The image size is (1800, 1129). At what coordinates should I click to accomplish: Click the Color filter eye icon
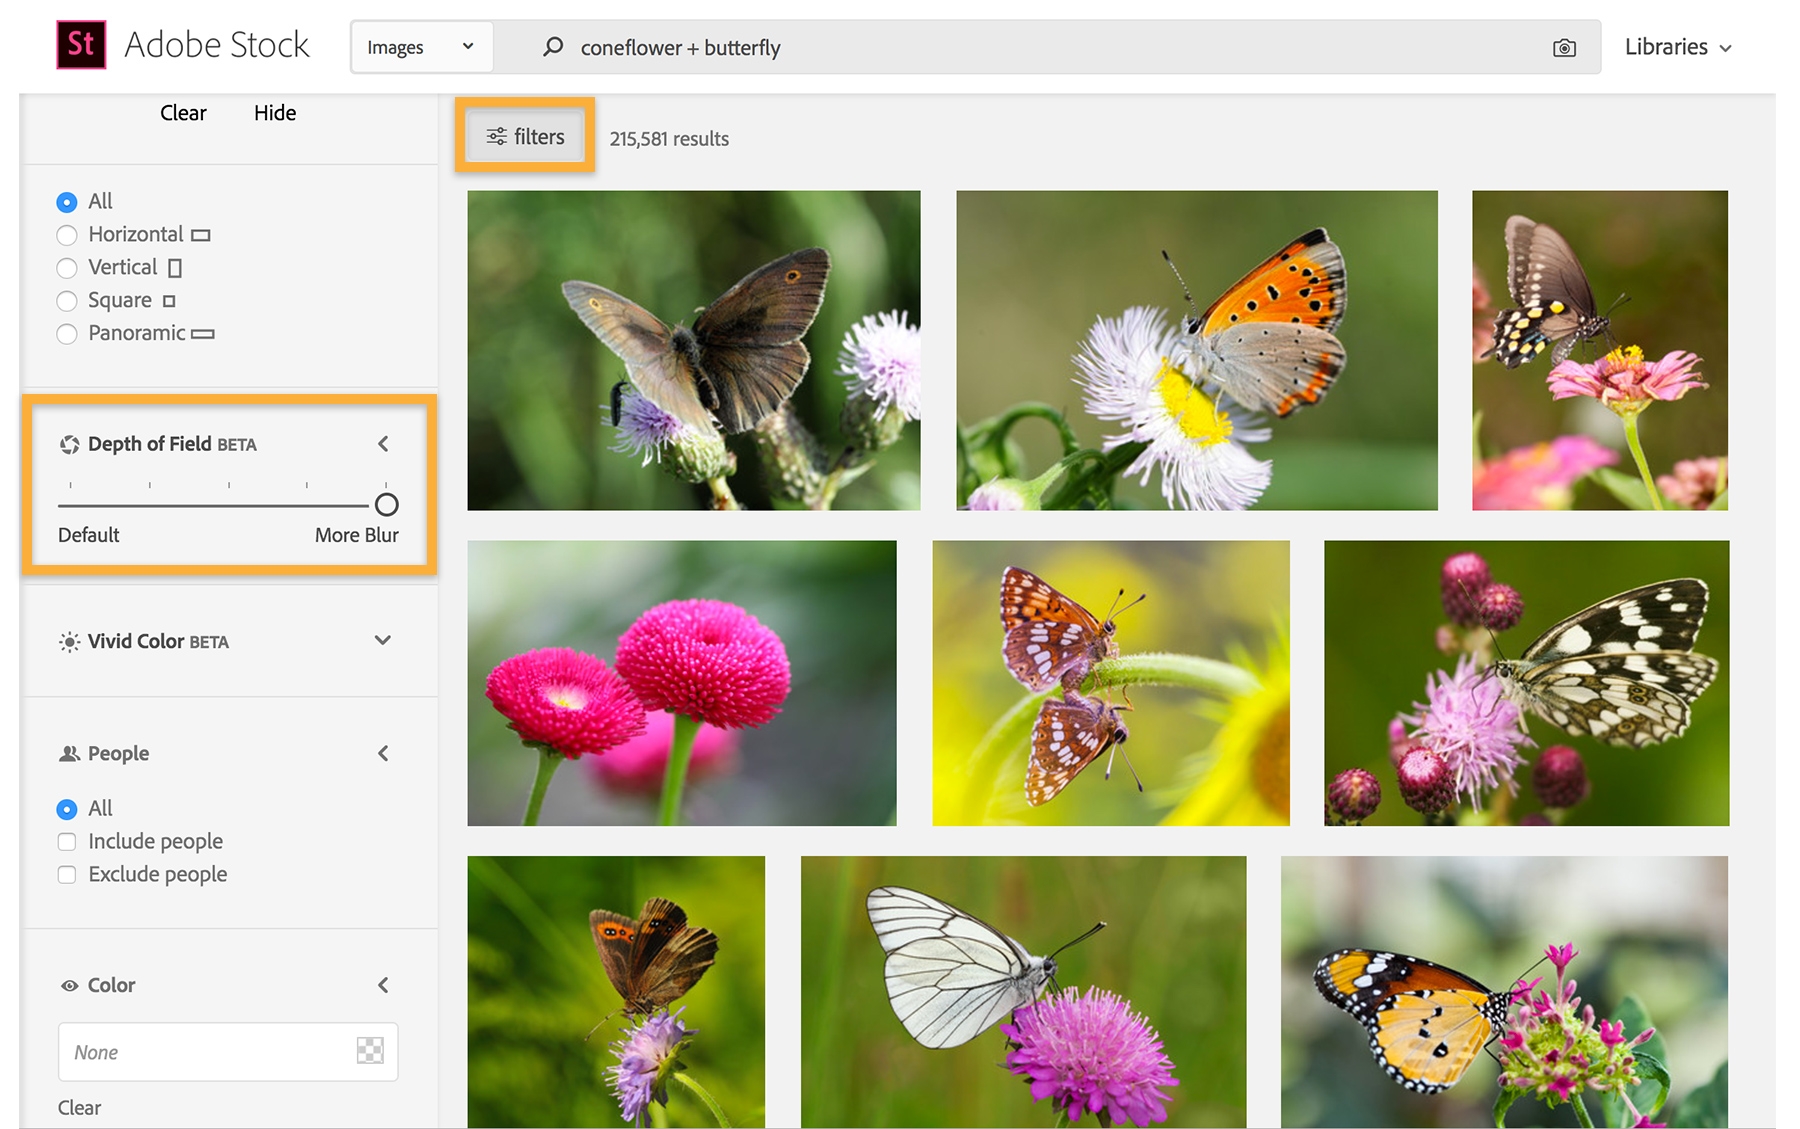pos(68,985)
